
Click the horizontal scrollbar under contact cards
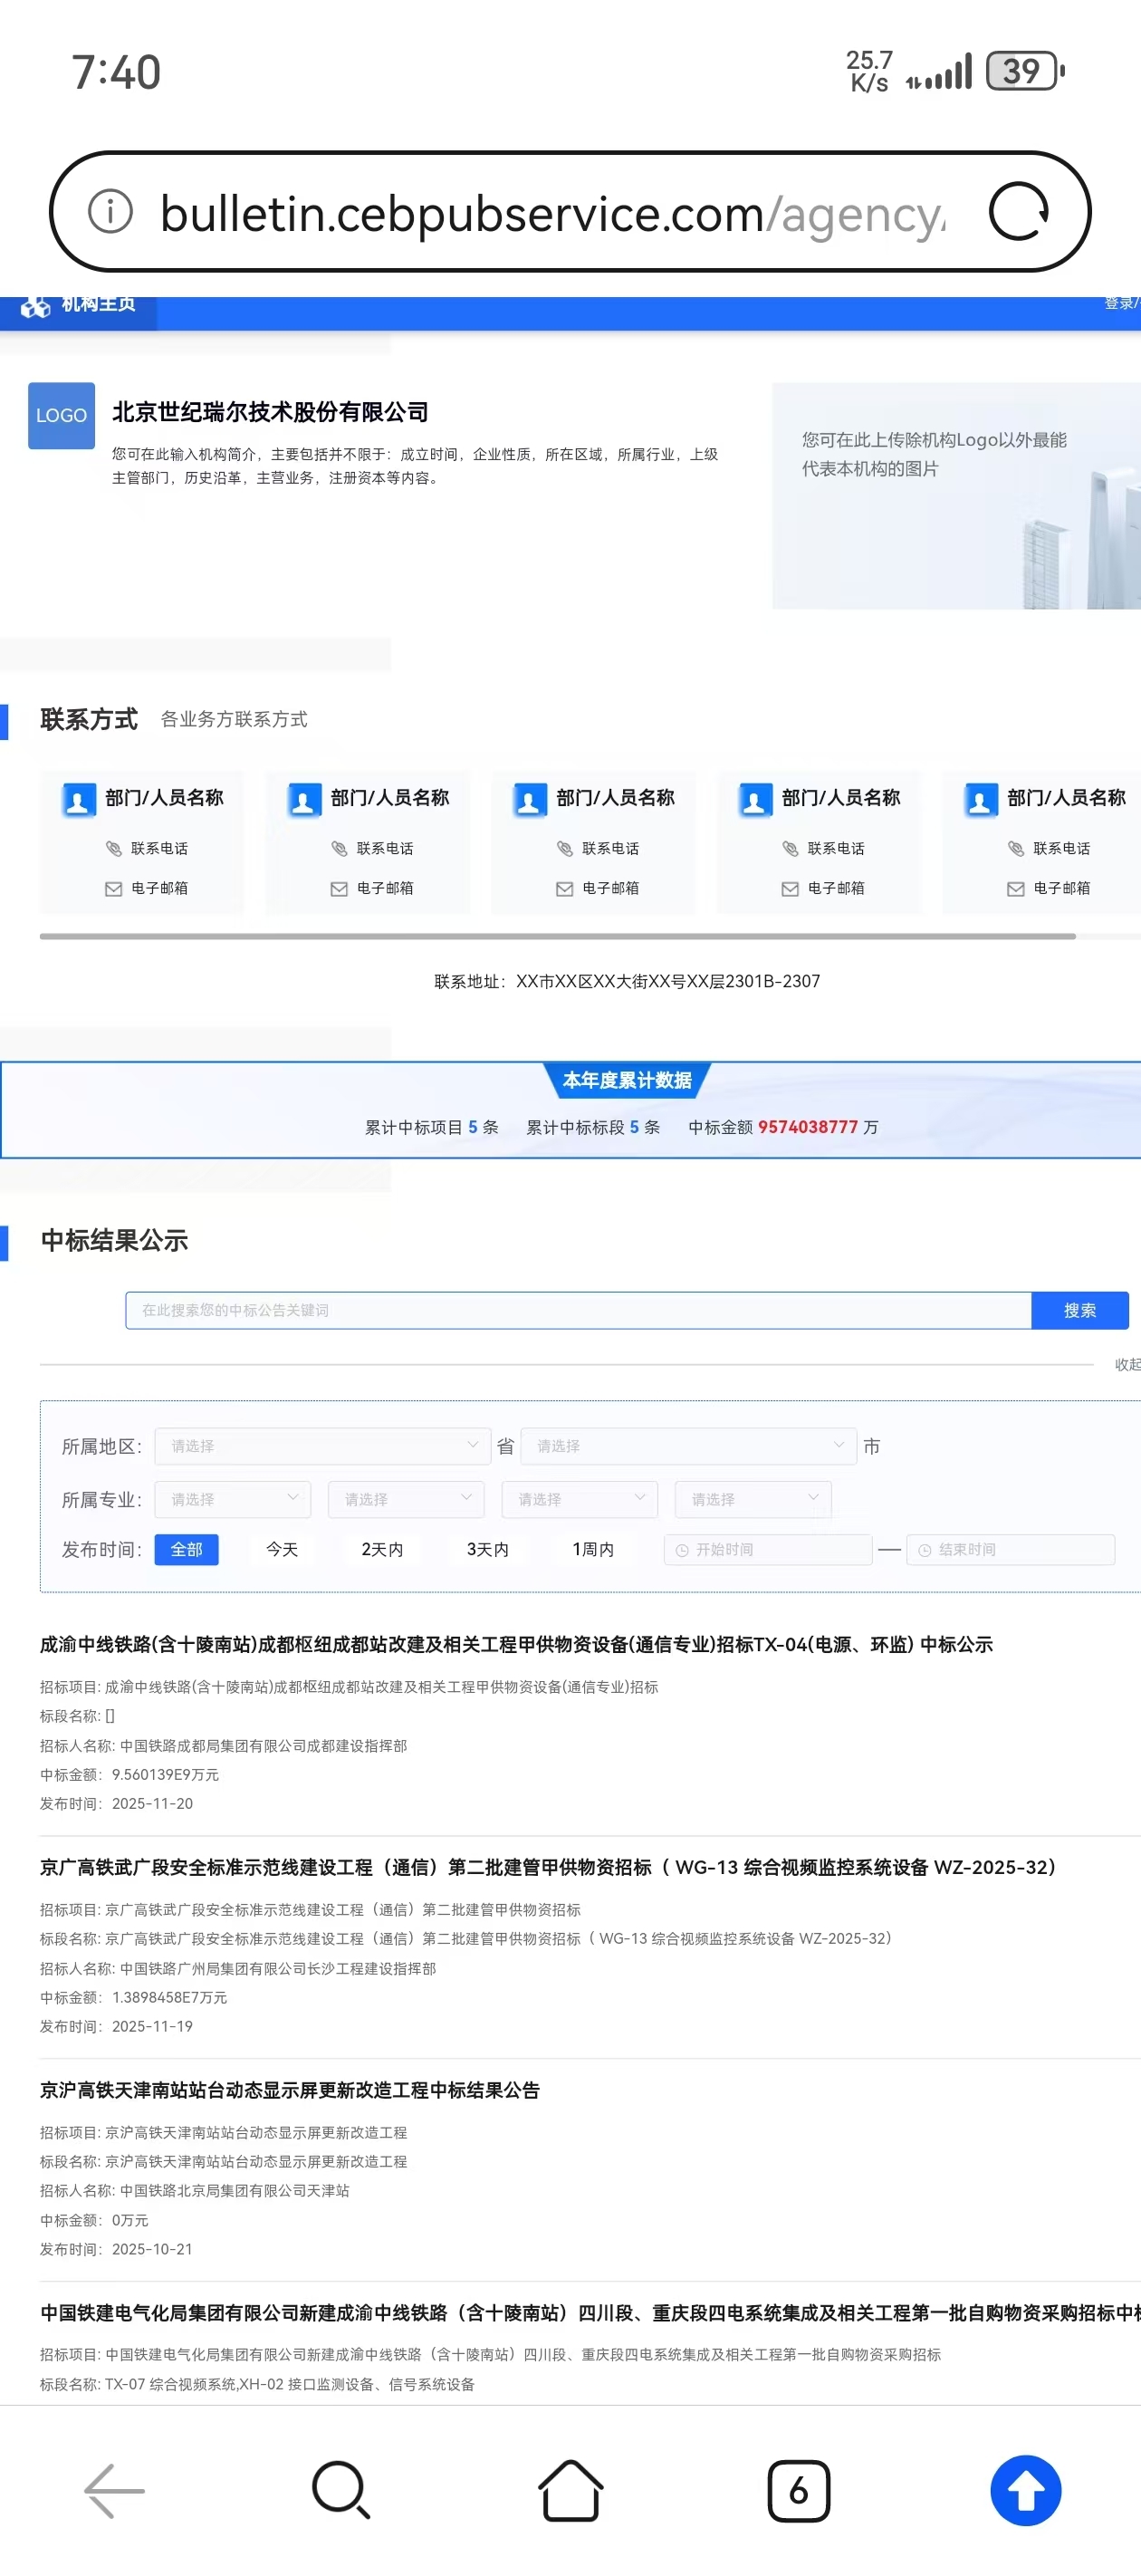(x=557, y=936)
